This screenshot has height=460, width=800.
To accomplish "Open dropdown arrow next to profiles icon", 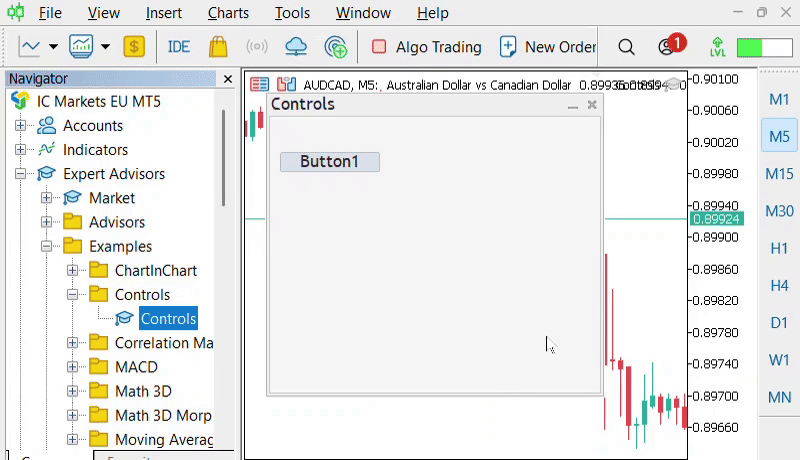I will pos(105,47).
